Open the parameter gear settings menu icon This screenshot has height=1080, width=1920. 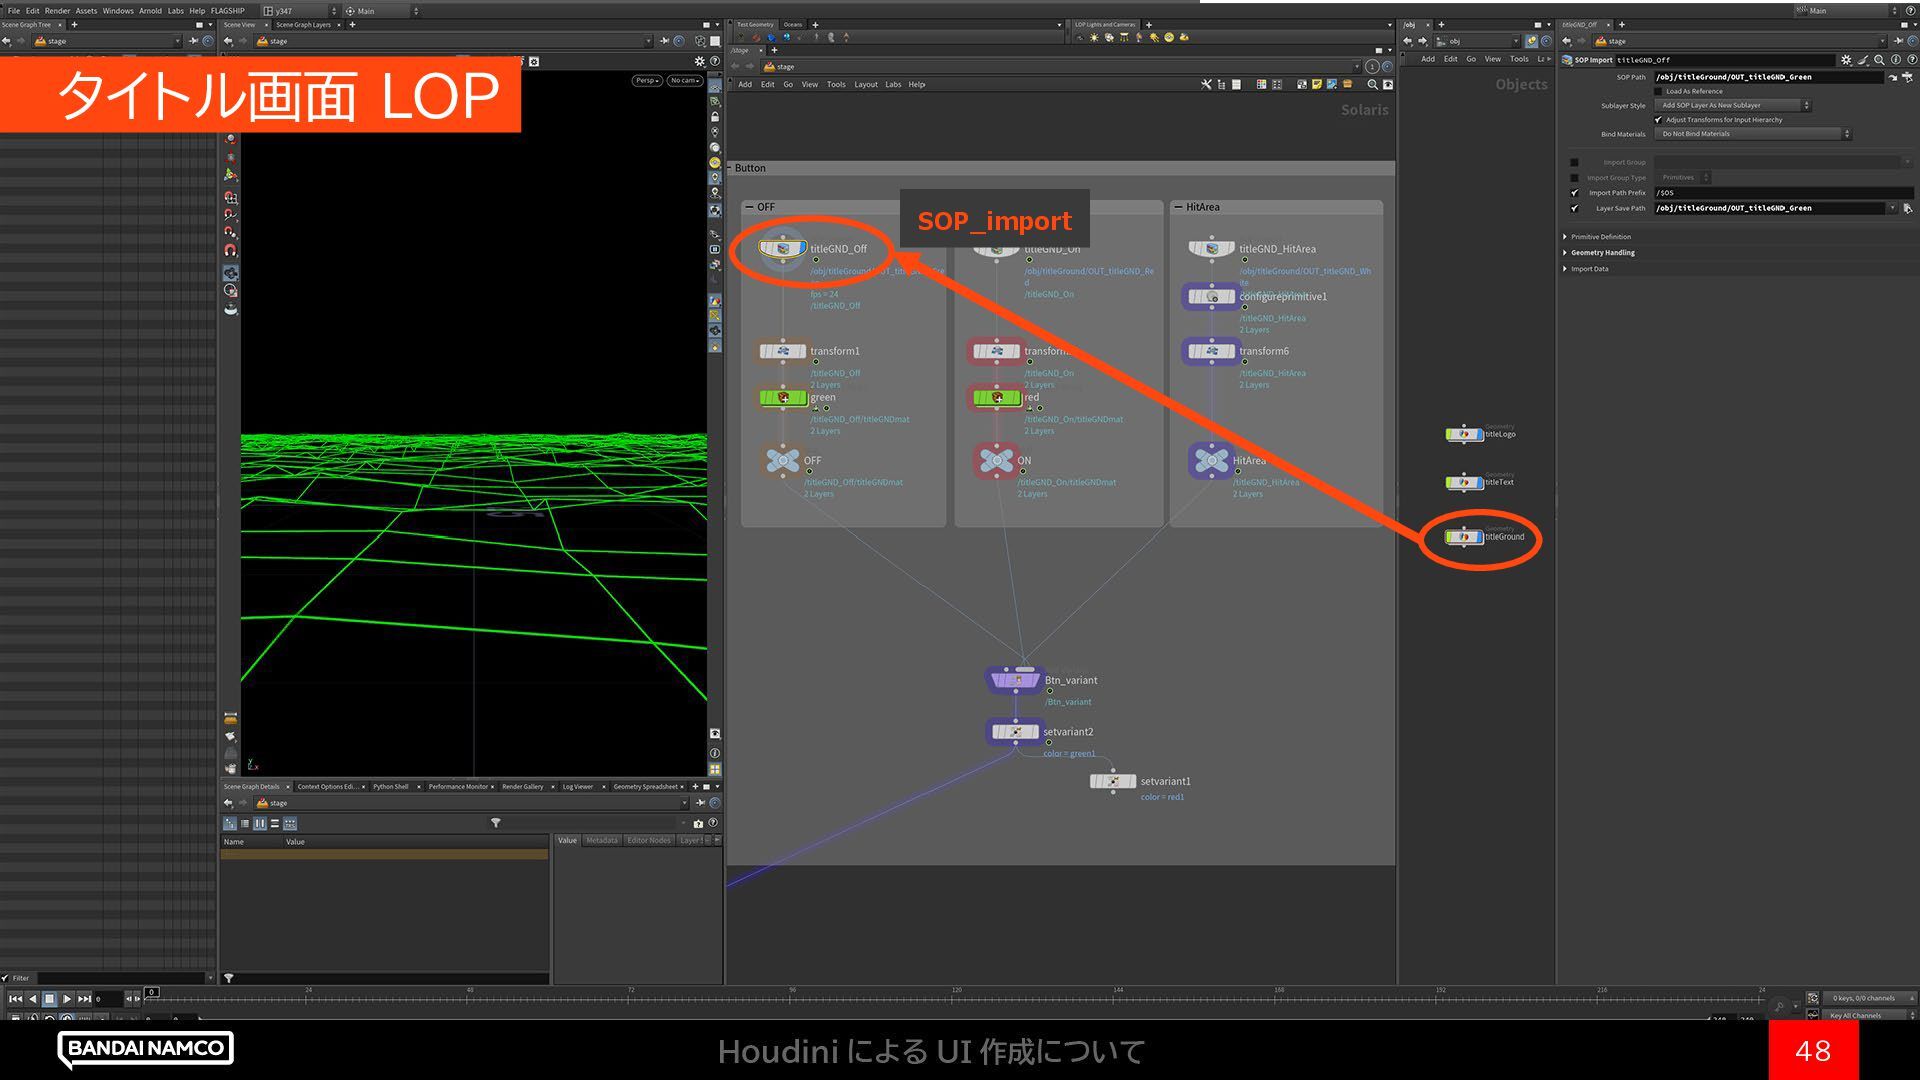[x=1846, y=60]
